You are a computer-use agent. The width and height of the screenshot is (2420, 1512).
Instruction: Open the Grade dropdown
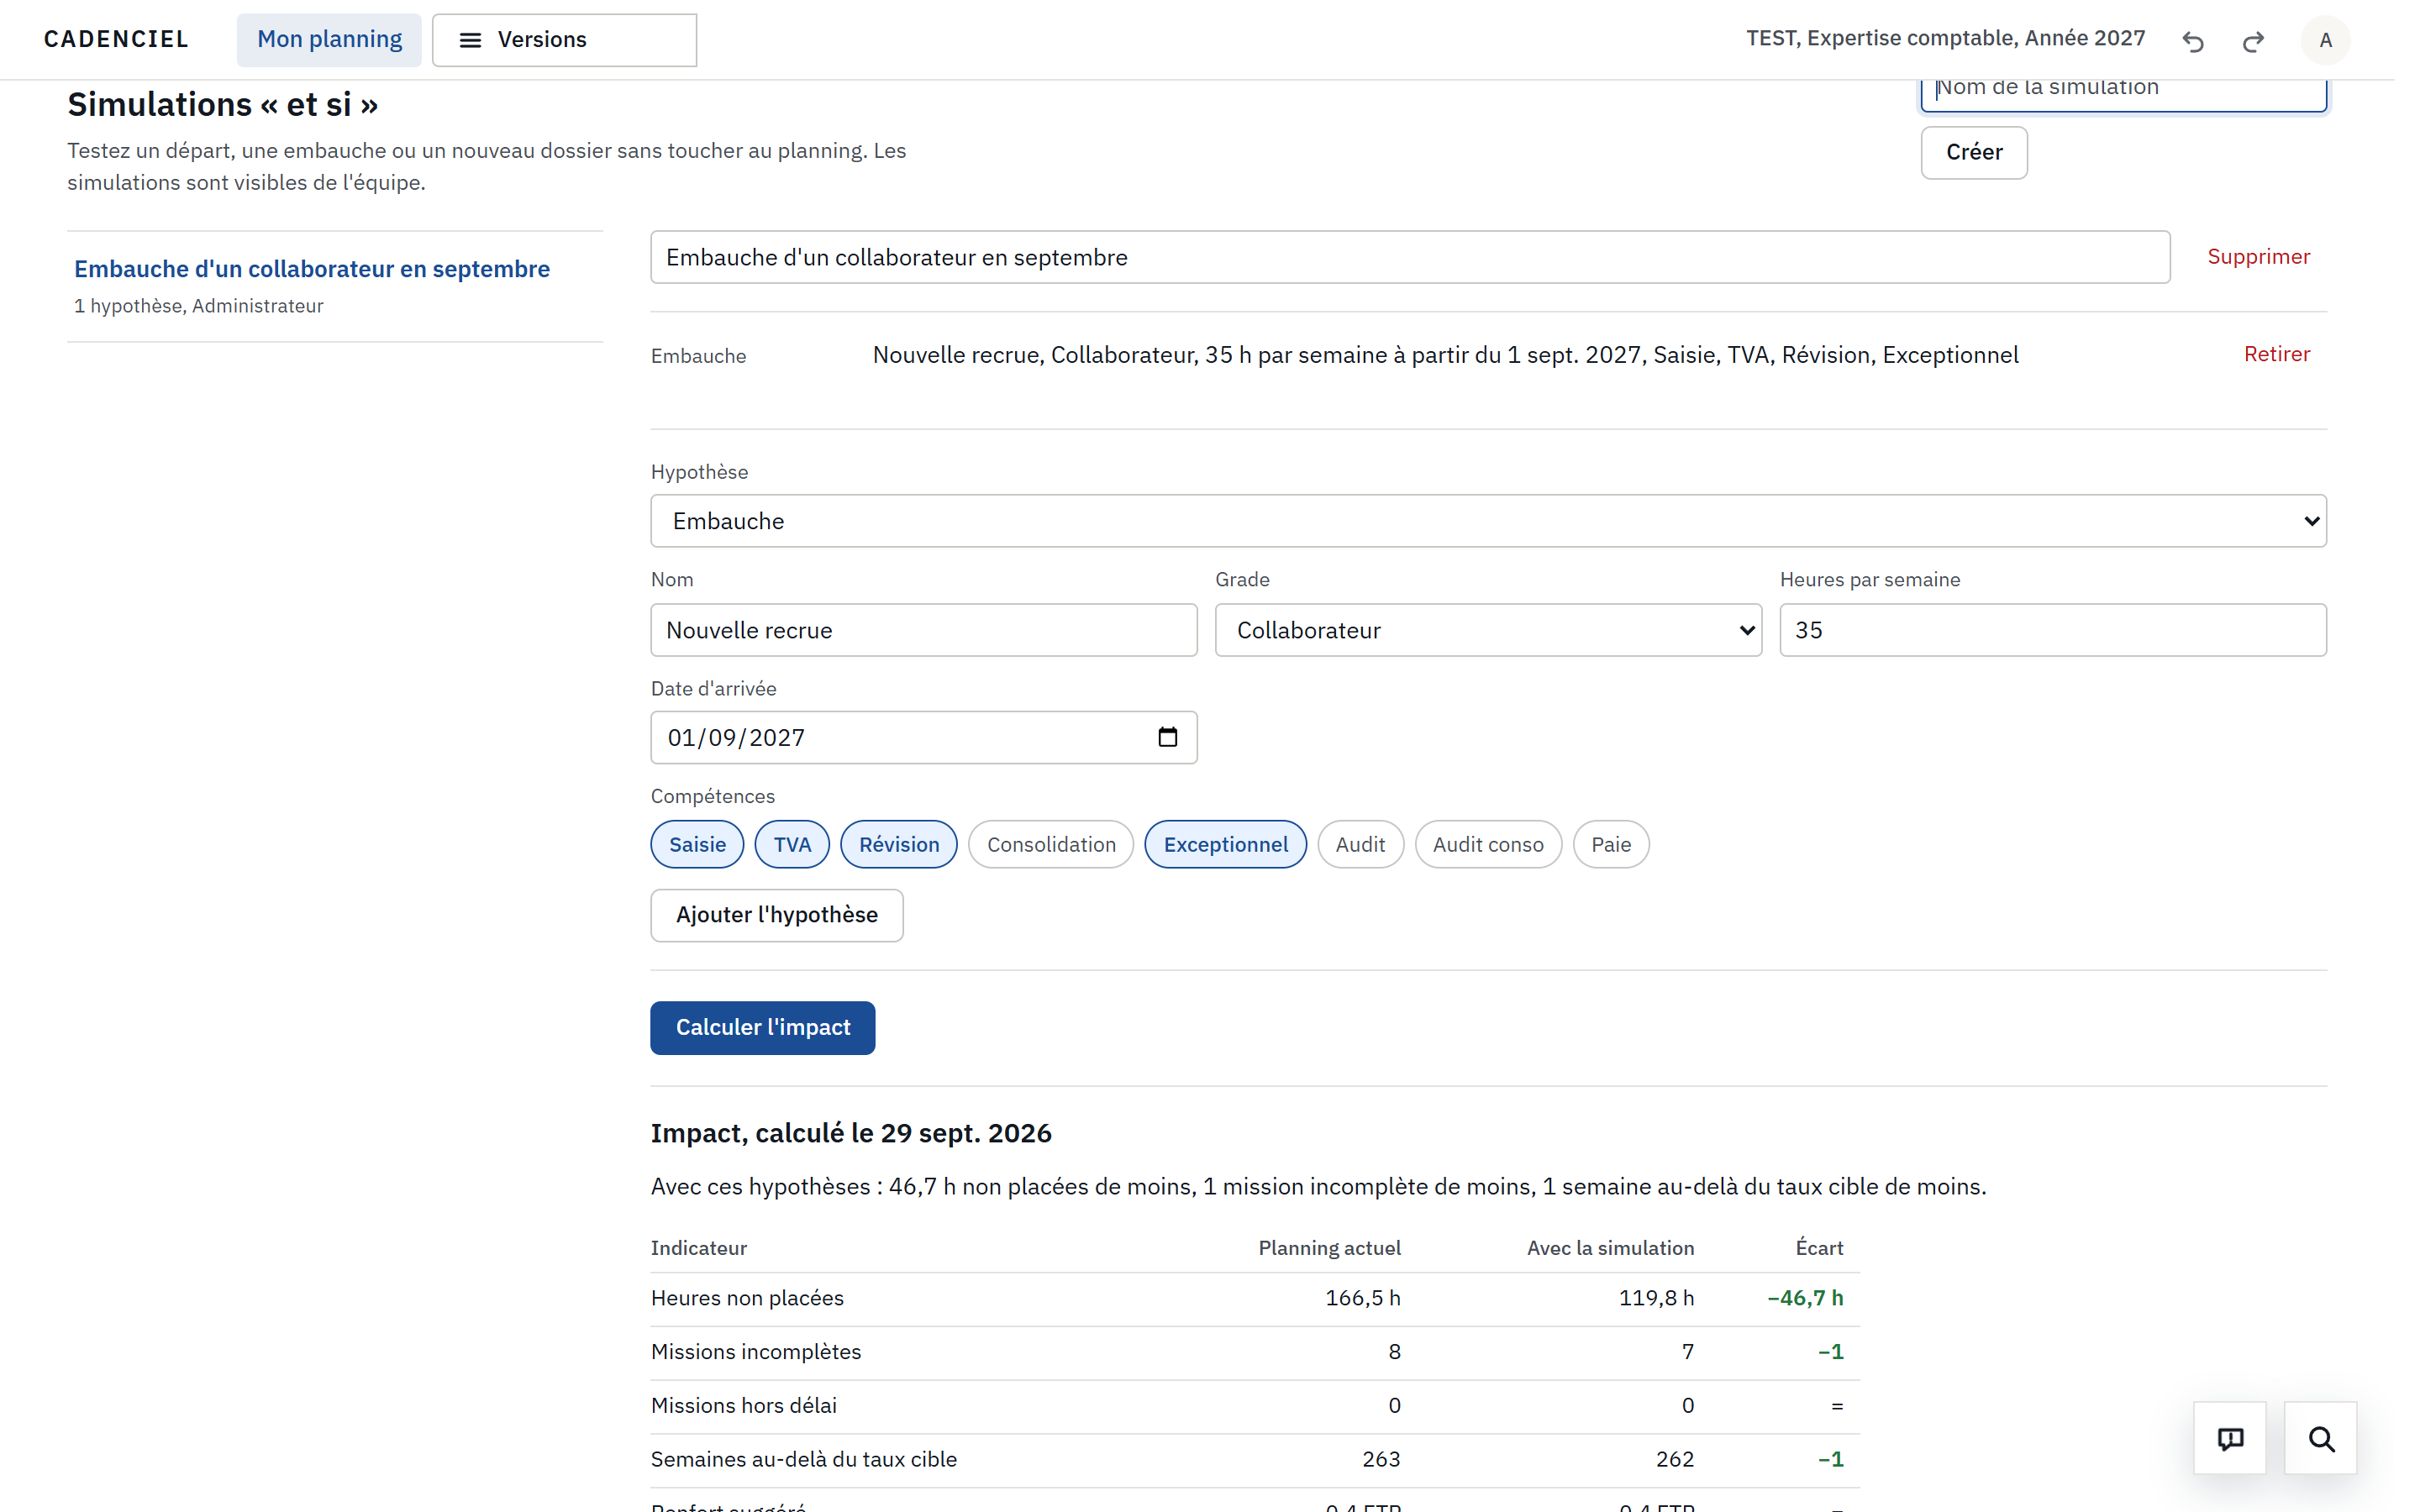pos(1488,630)
